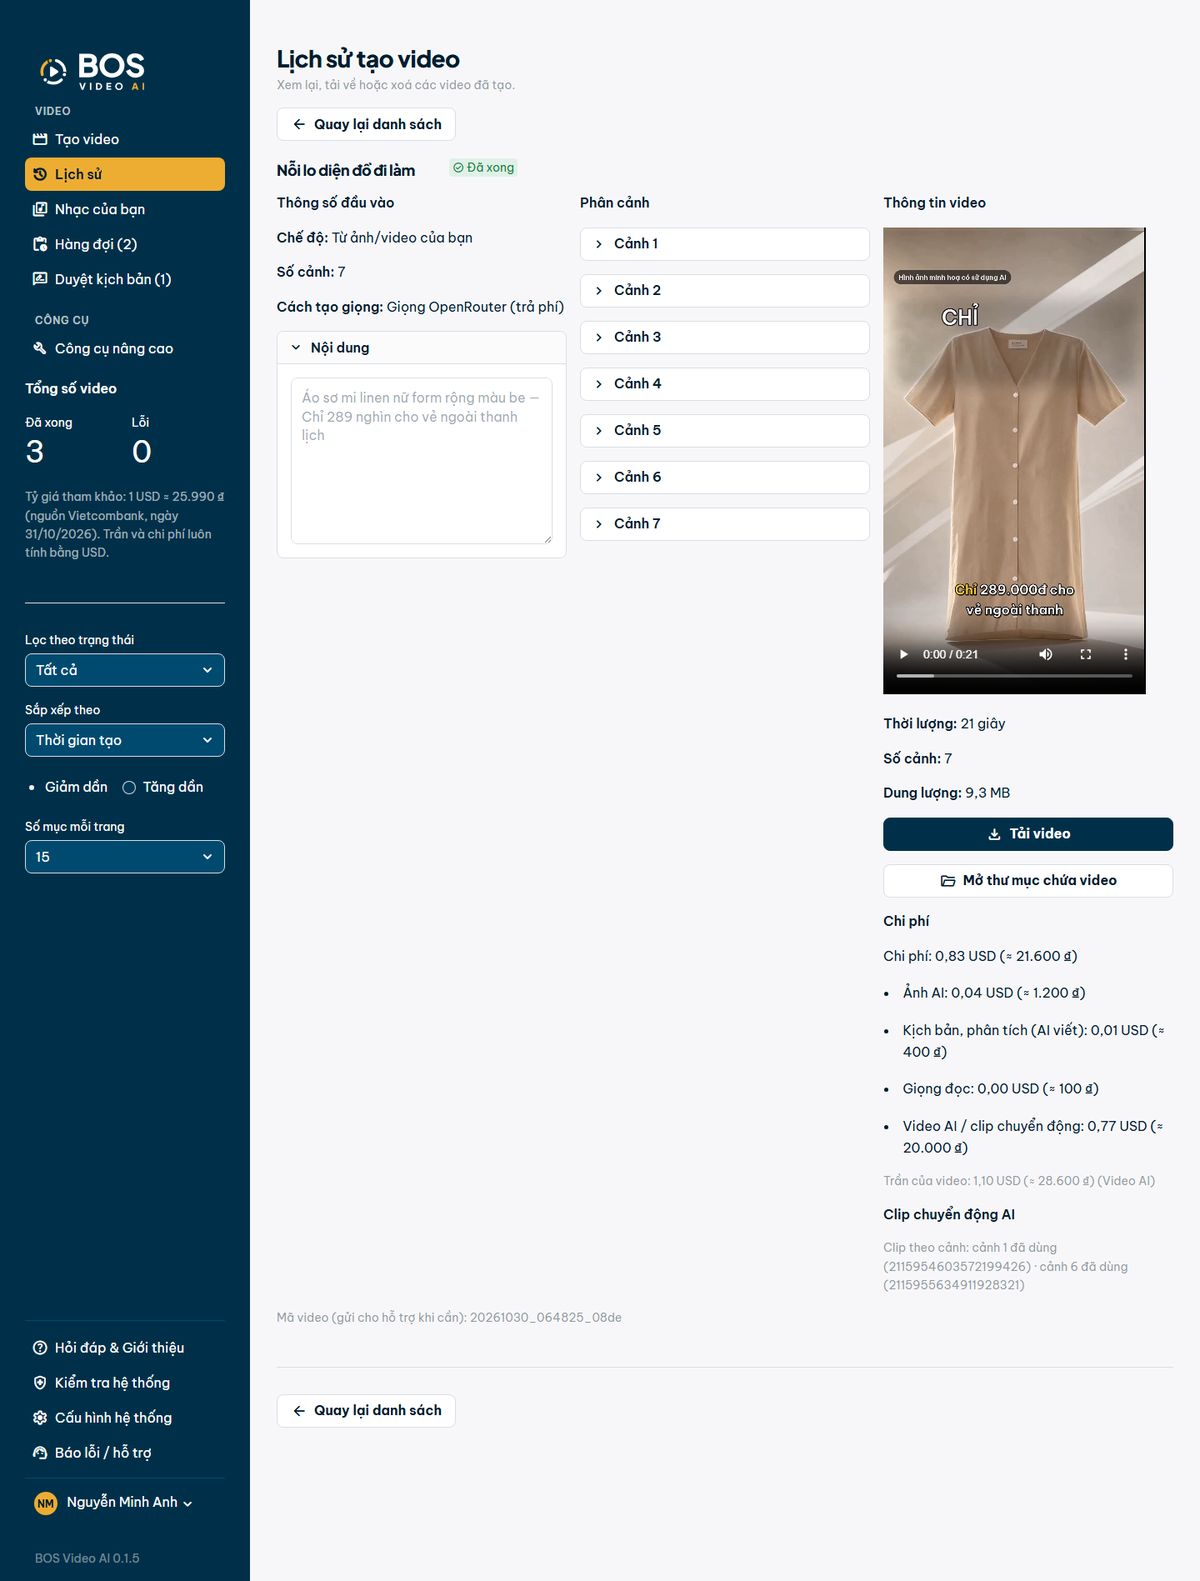
Task: Mute the video using the speaker icon
Action: [x=1046, y=654]
